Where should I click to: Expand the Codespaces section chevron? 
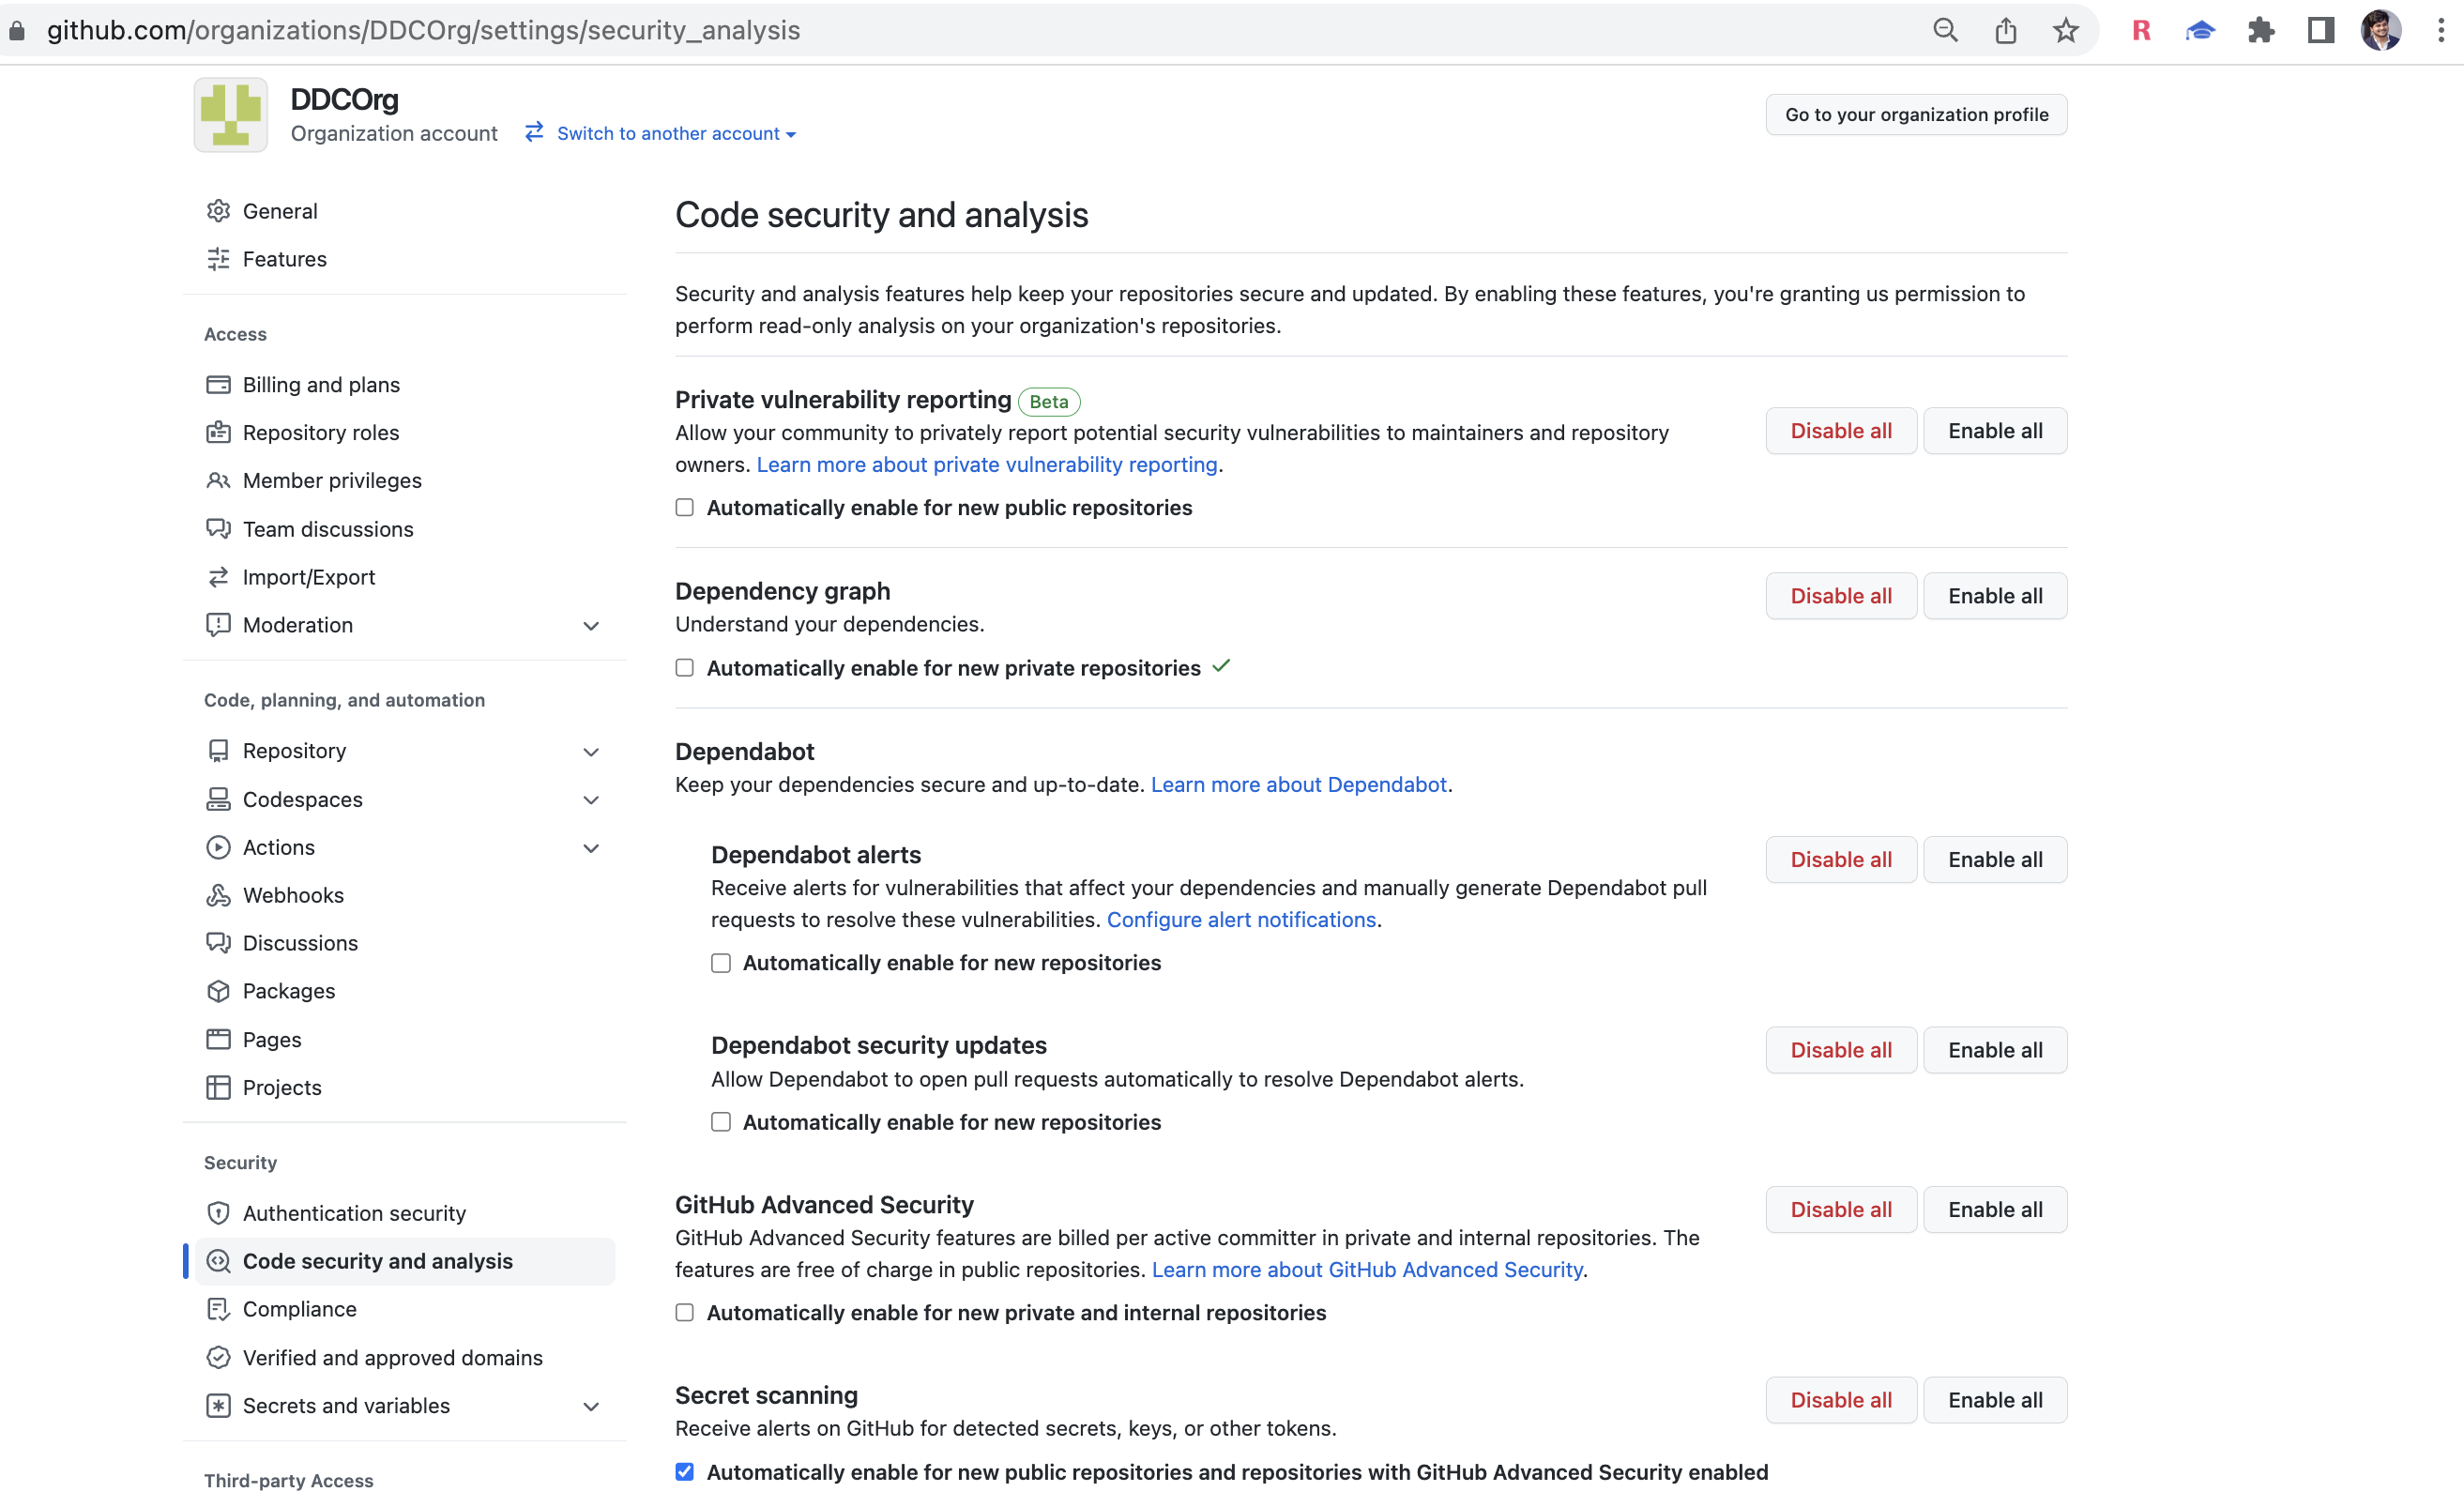(x=591, y=800)
